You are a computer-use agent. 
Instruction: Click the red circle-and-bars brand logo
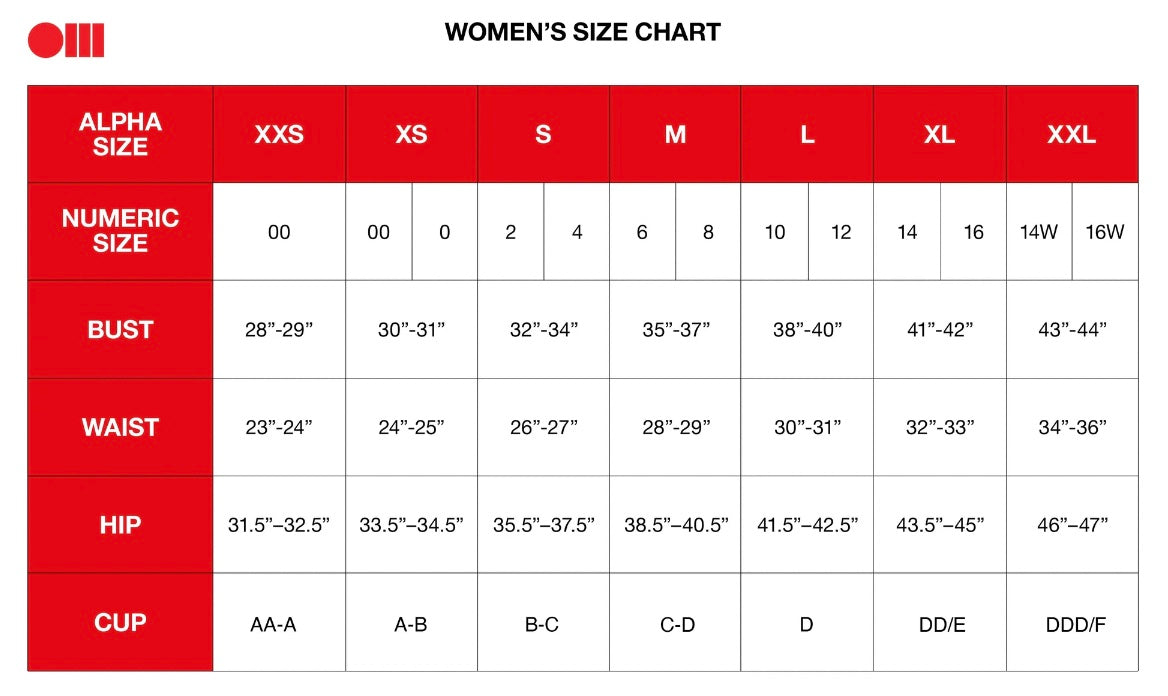tap(66, 40)
